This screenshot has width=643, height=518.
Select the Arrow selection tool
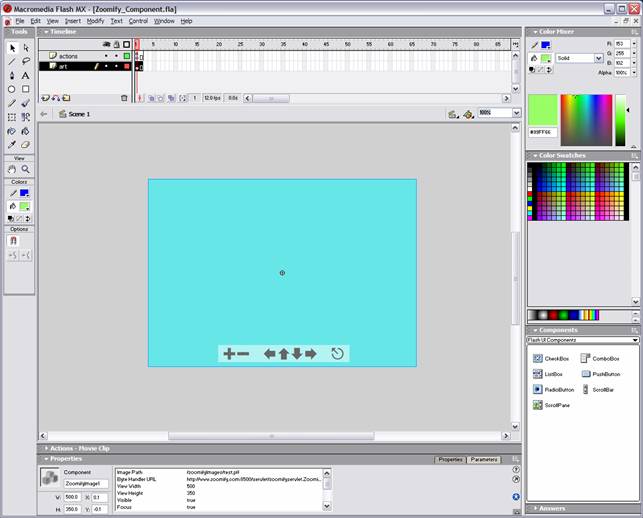12,47
